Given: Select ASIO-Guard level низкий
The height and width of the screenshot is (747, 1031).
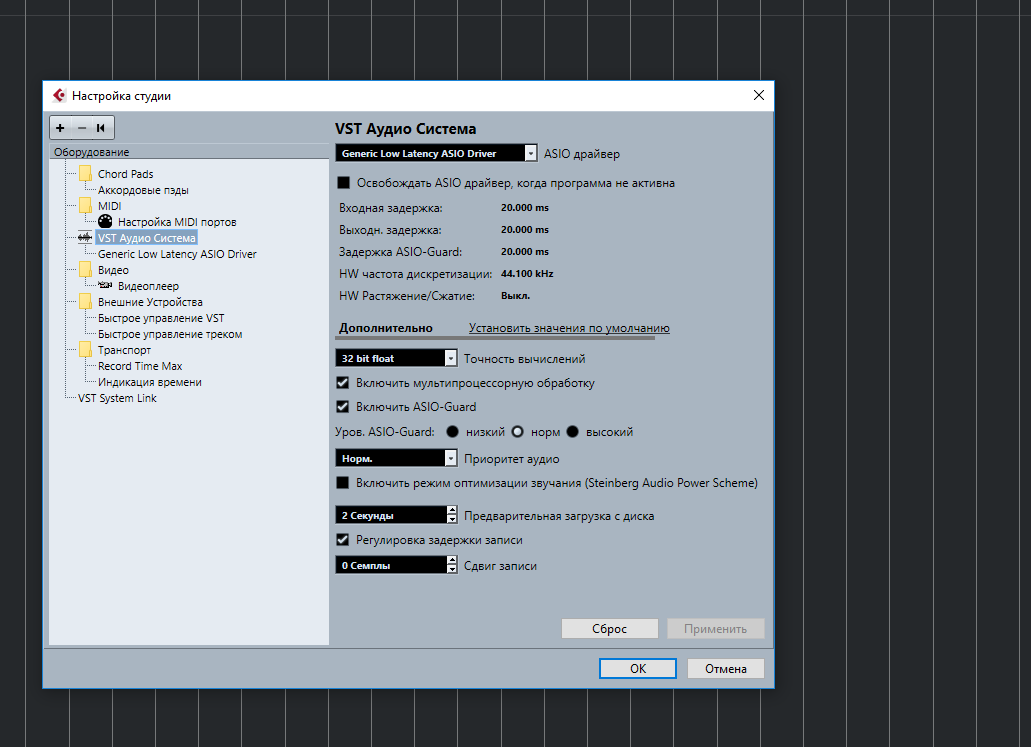Looking at the screenshot, I should (x=452, y=432).
